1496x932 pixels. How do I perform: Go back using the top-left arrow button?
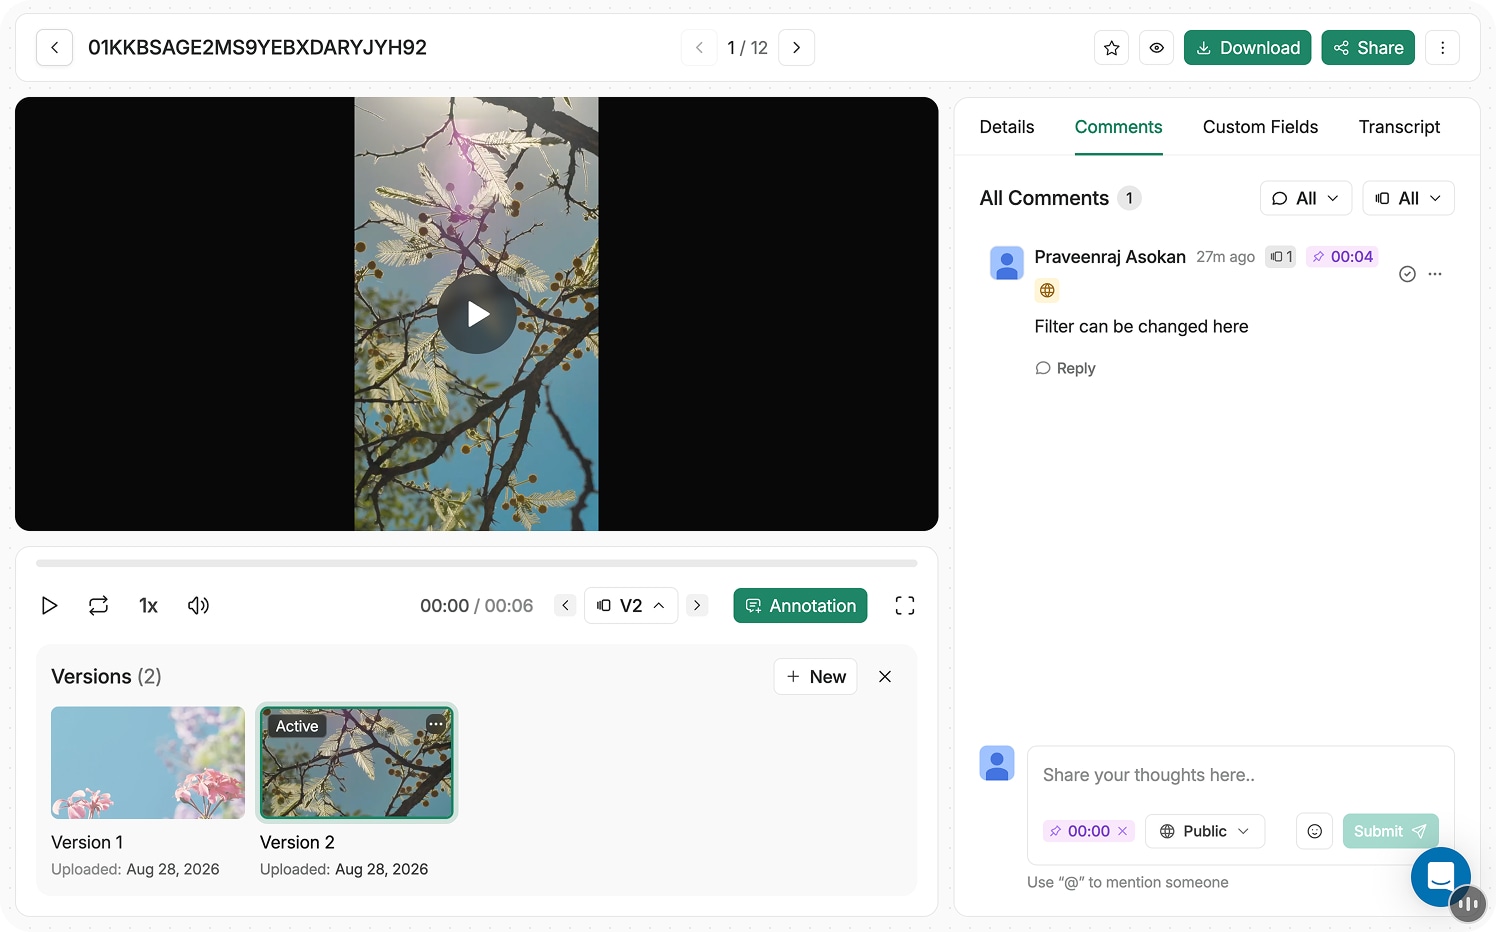pos(54,48)
